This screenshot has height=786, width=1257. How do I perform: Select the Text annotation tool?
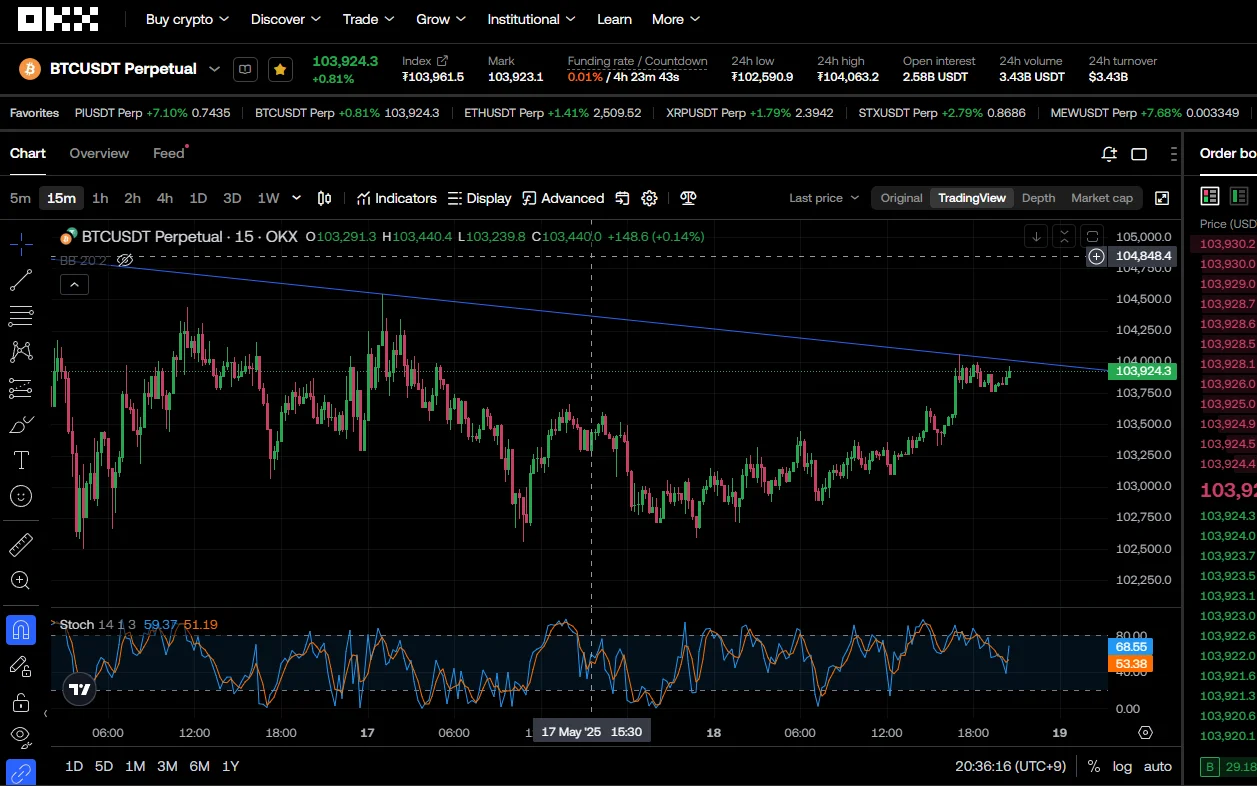(21, 460)
